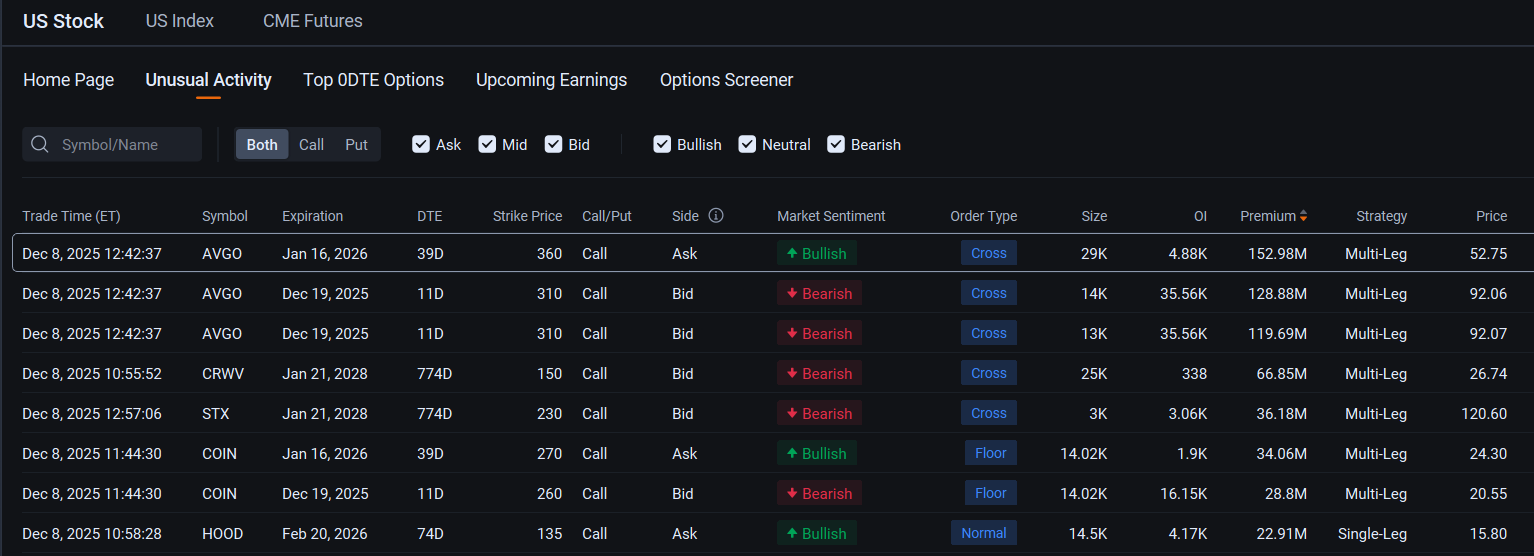1534x556 pixels.
Task: Open Top 0DTE Options tab
Action: 373,80
